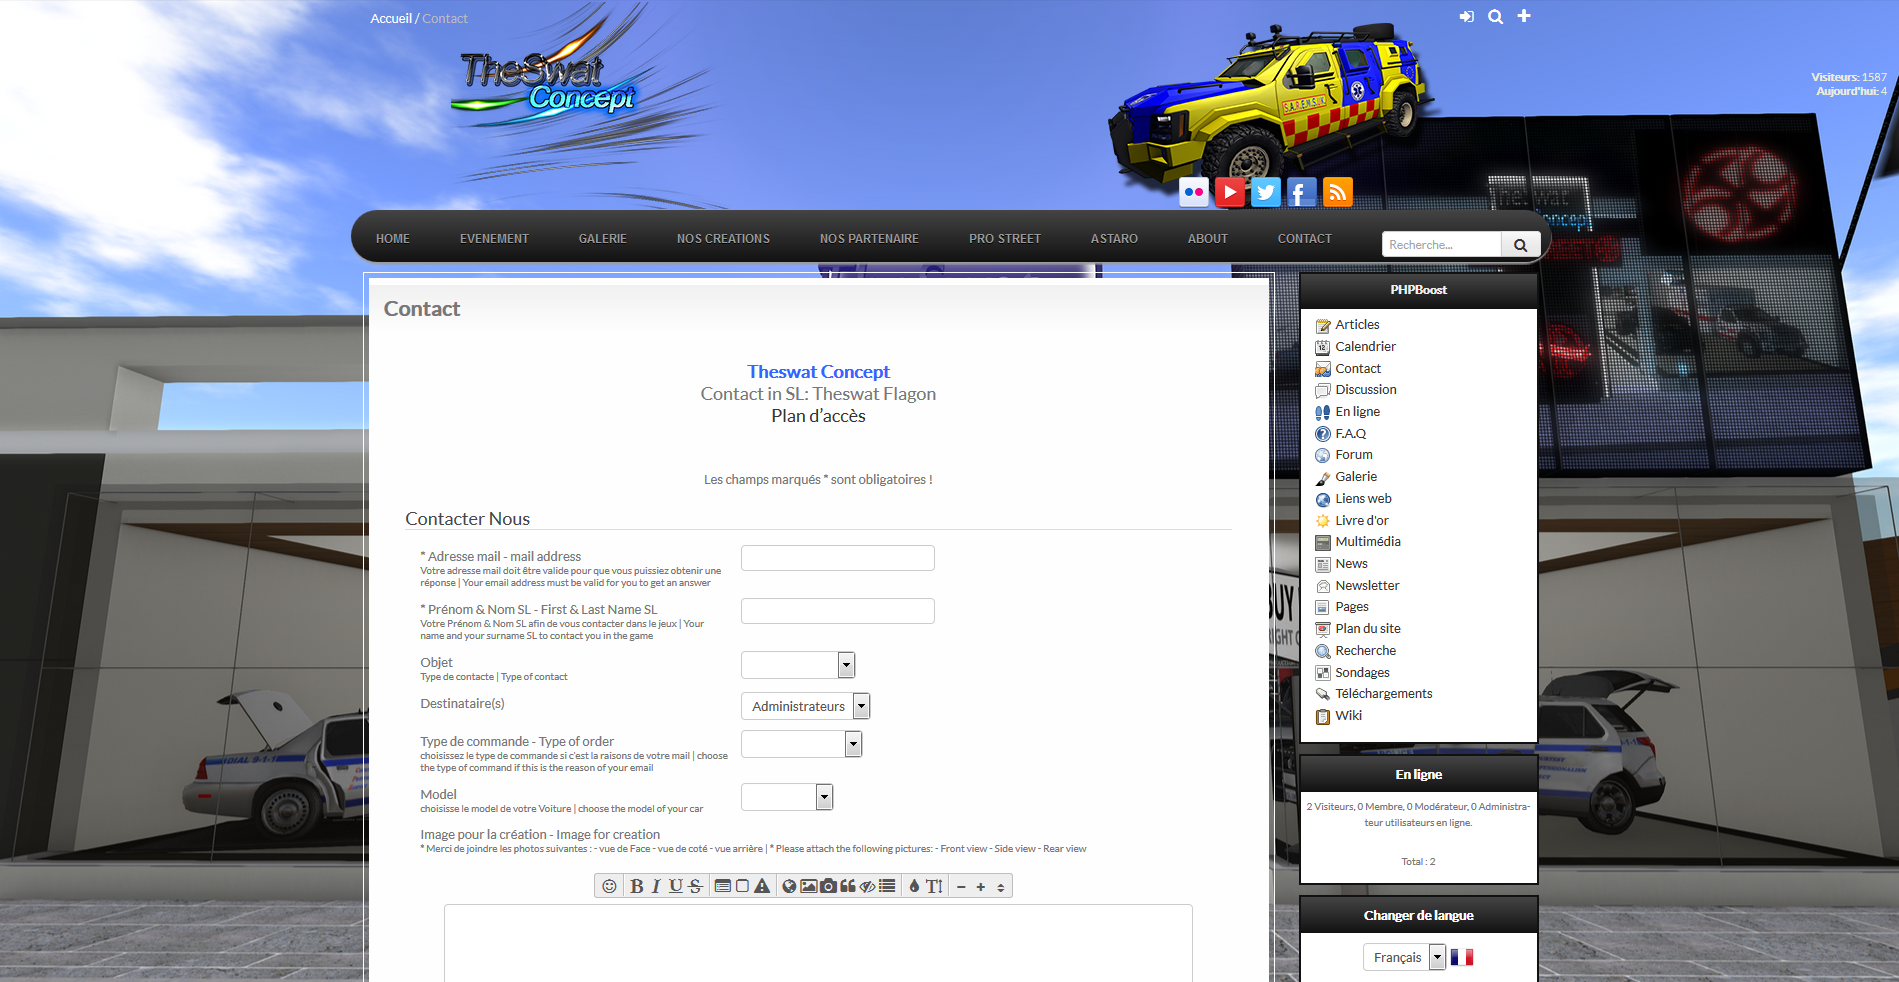
Task: Insert a quote in the editor
Action: point(848,886)
